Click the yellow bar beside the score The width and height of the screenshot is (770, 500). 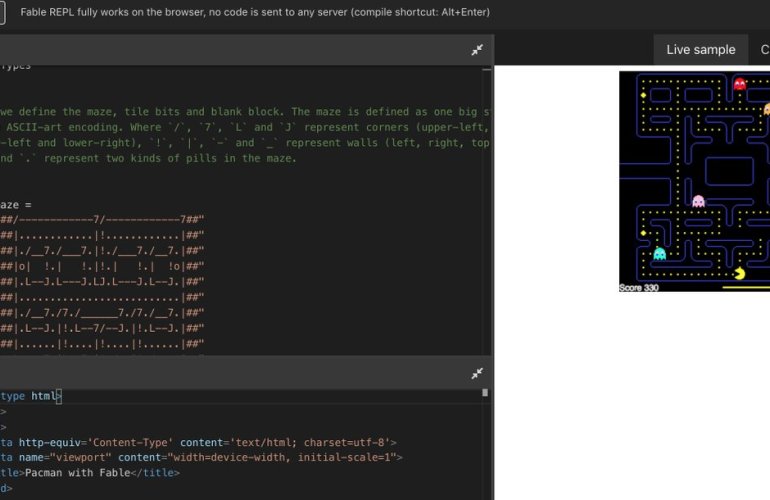746,288
